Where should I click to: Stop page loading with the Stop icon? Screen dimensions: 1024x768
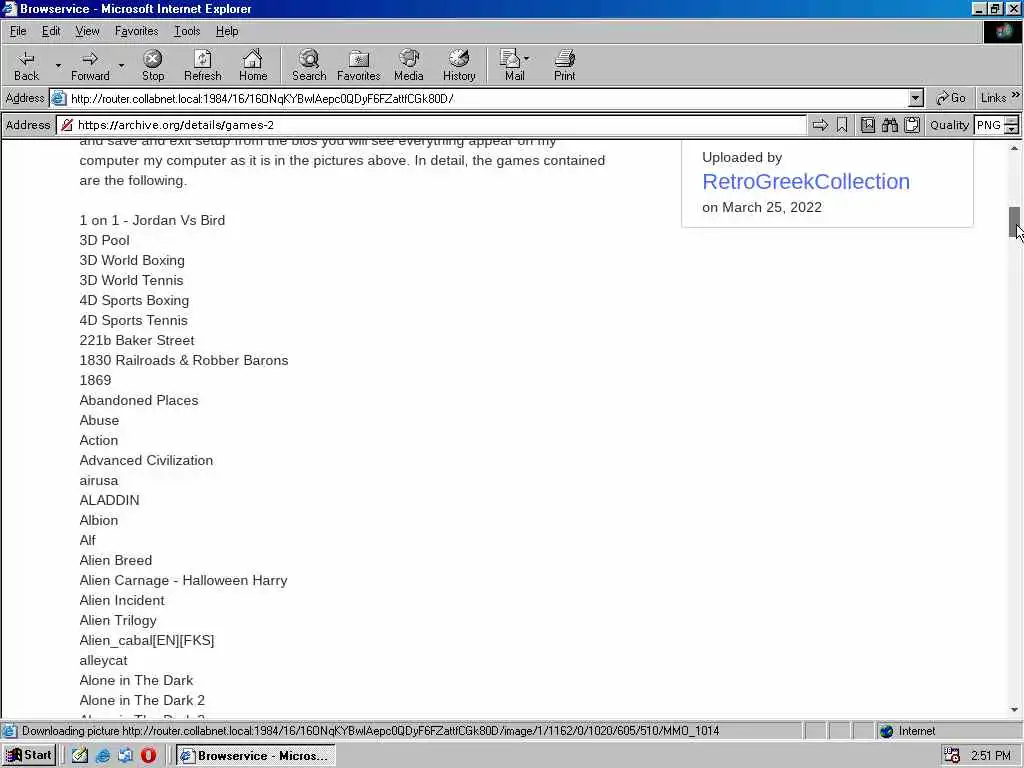coord(153,65)
